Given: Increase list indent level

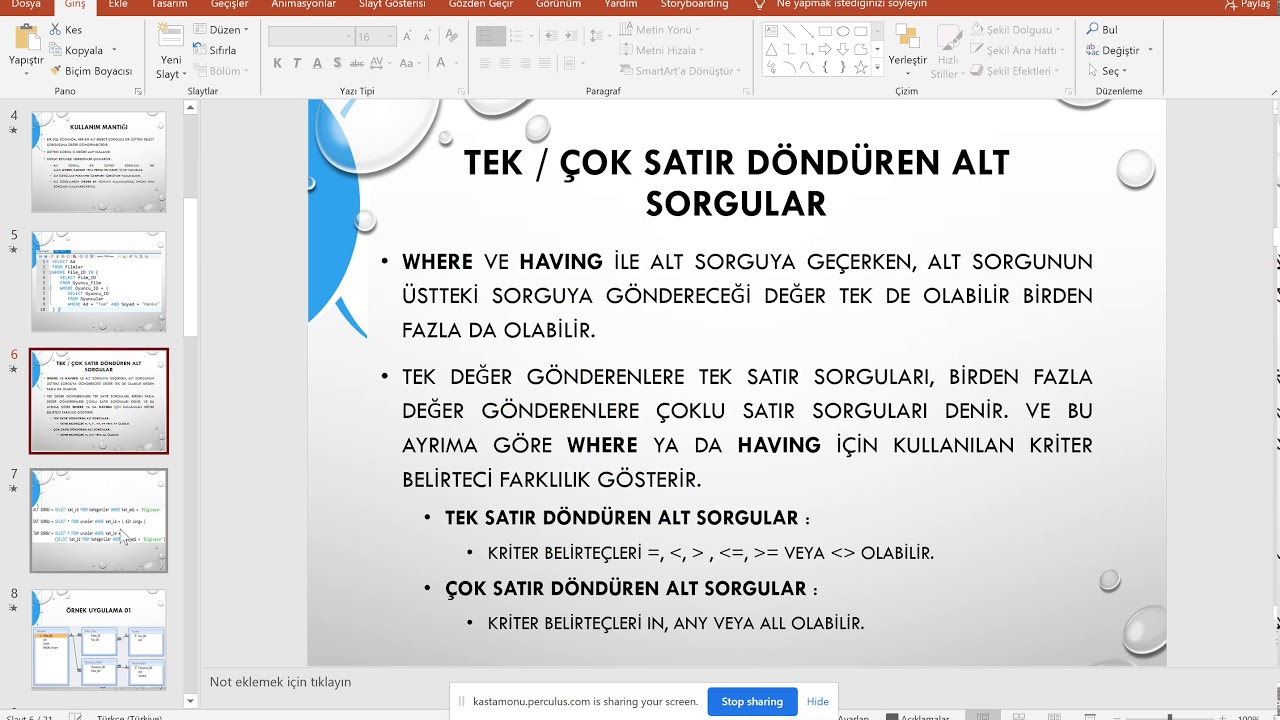Looking at the screenshot, I should [571, 36].
